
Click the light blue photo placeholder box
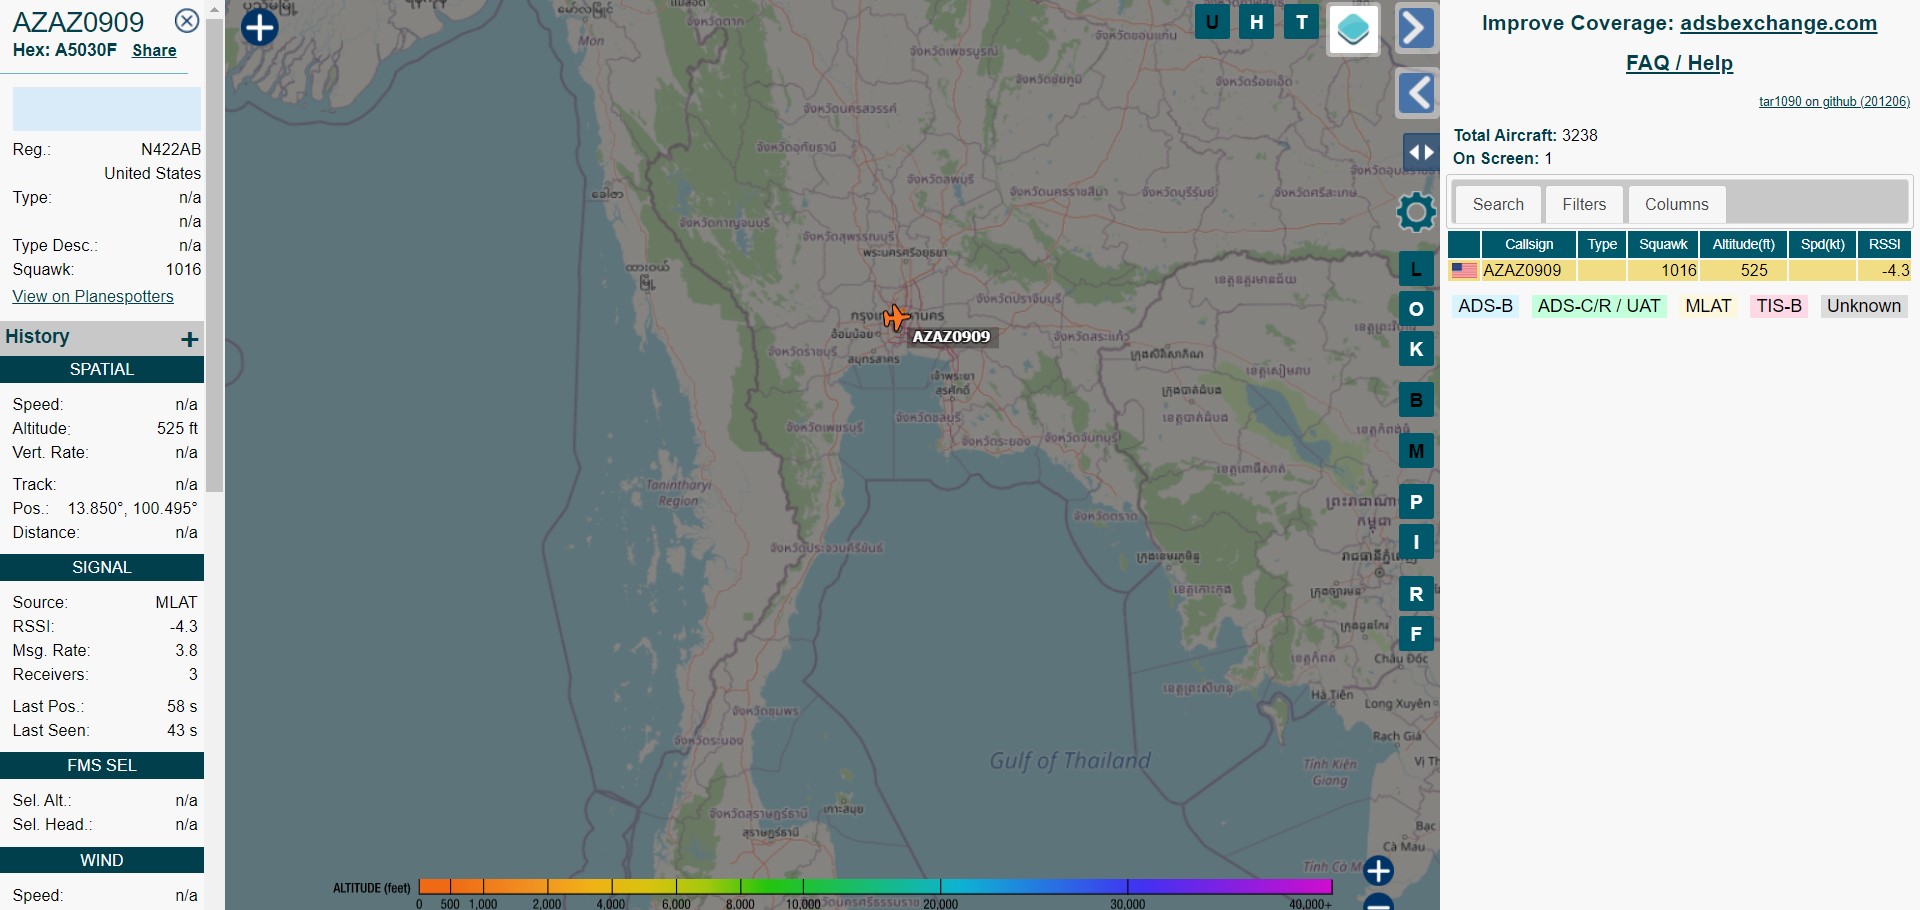coord(106,108)
